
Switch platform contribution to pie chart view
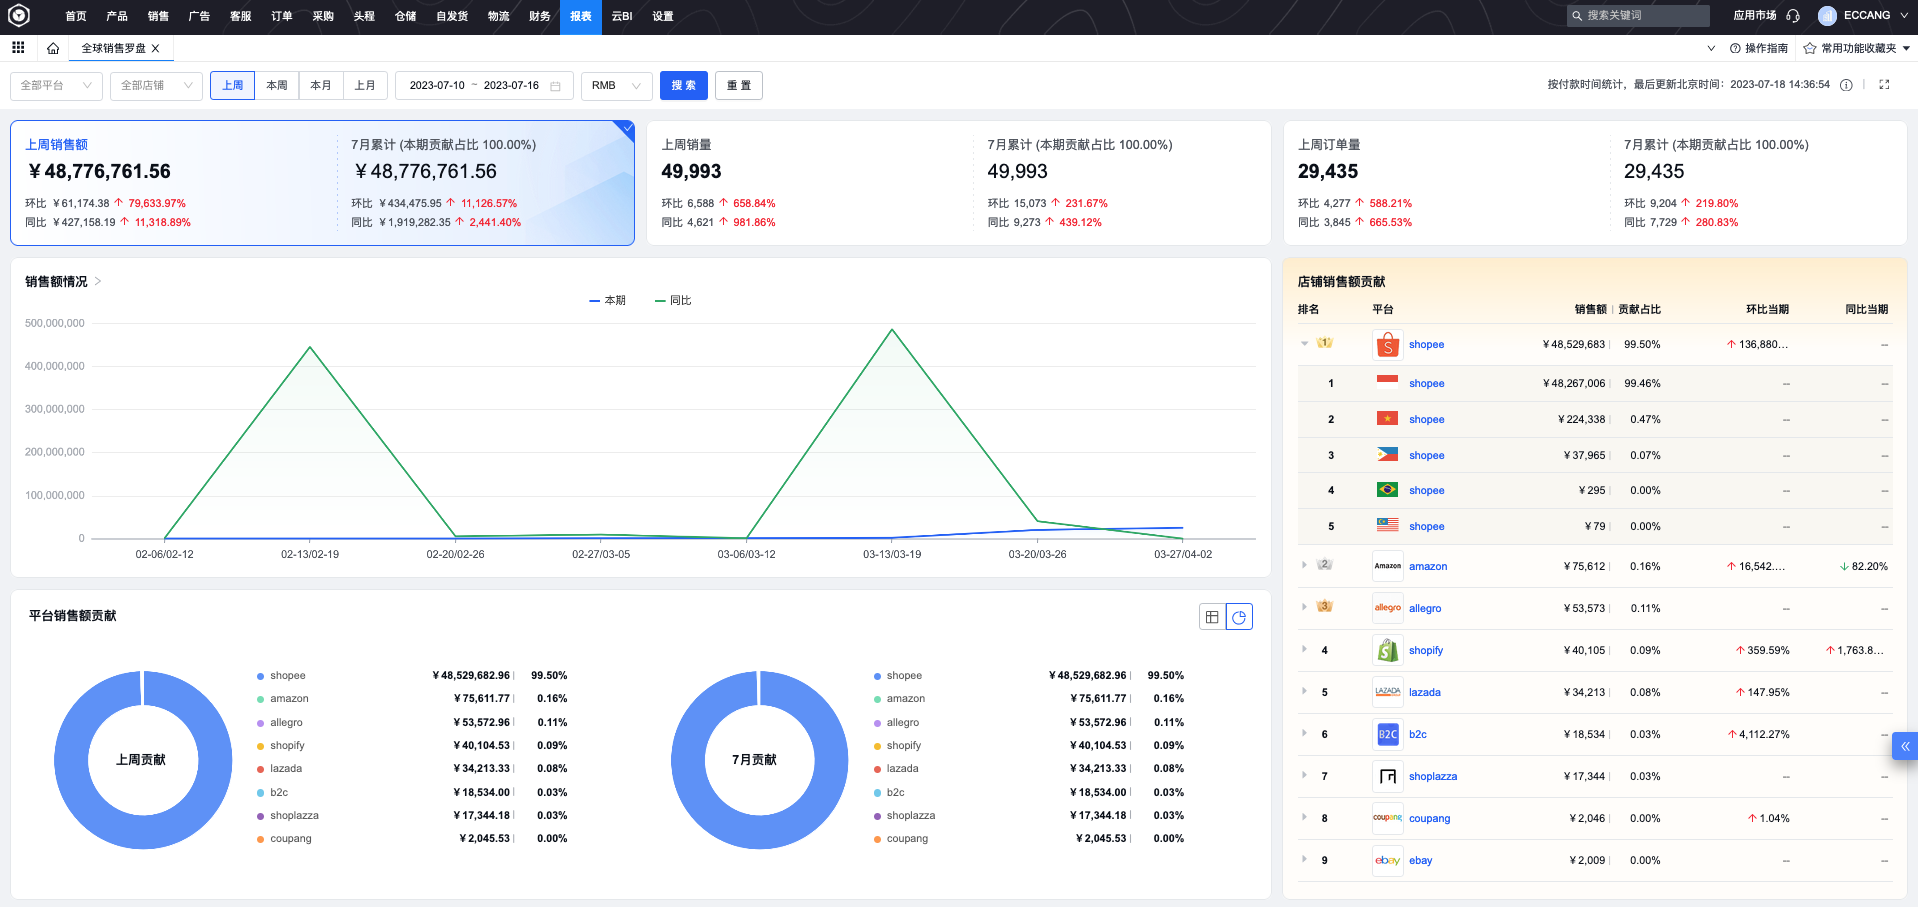tap(1239, 617)
